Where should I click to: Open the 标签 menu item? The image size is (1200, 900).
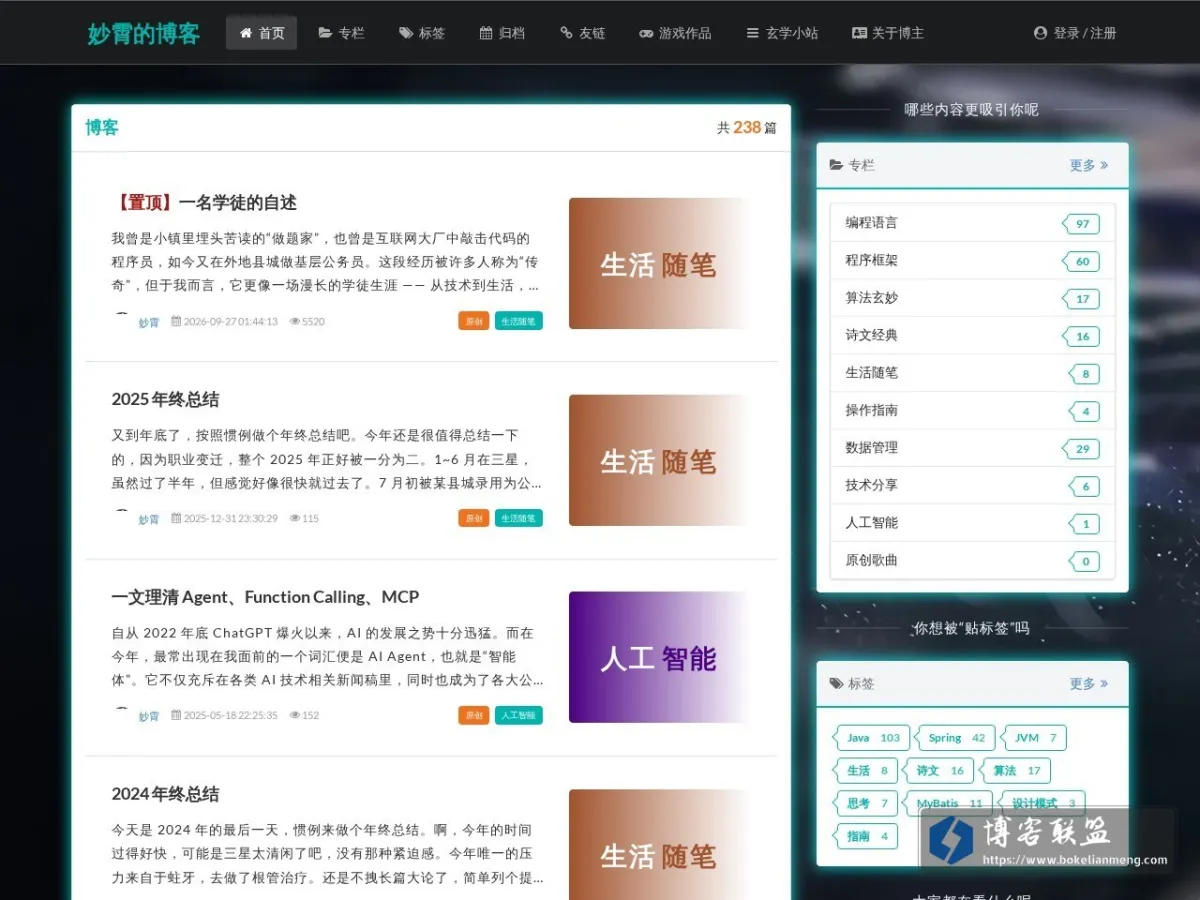coord(421,33)
